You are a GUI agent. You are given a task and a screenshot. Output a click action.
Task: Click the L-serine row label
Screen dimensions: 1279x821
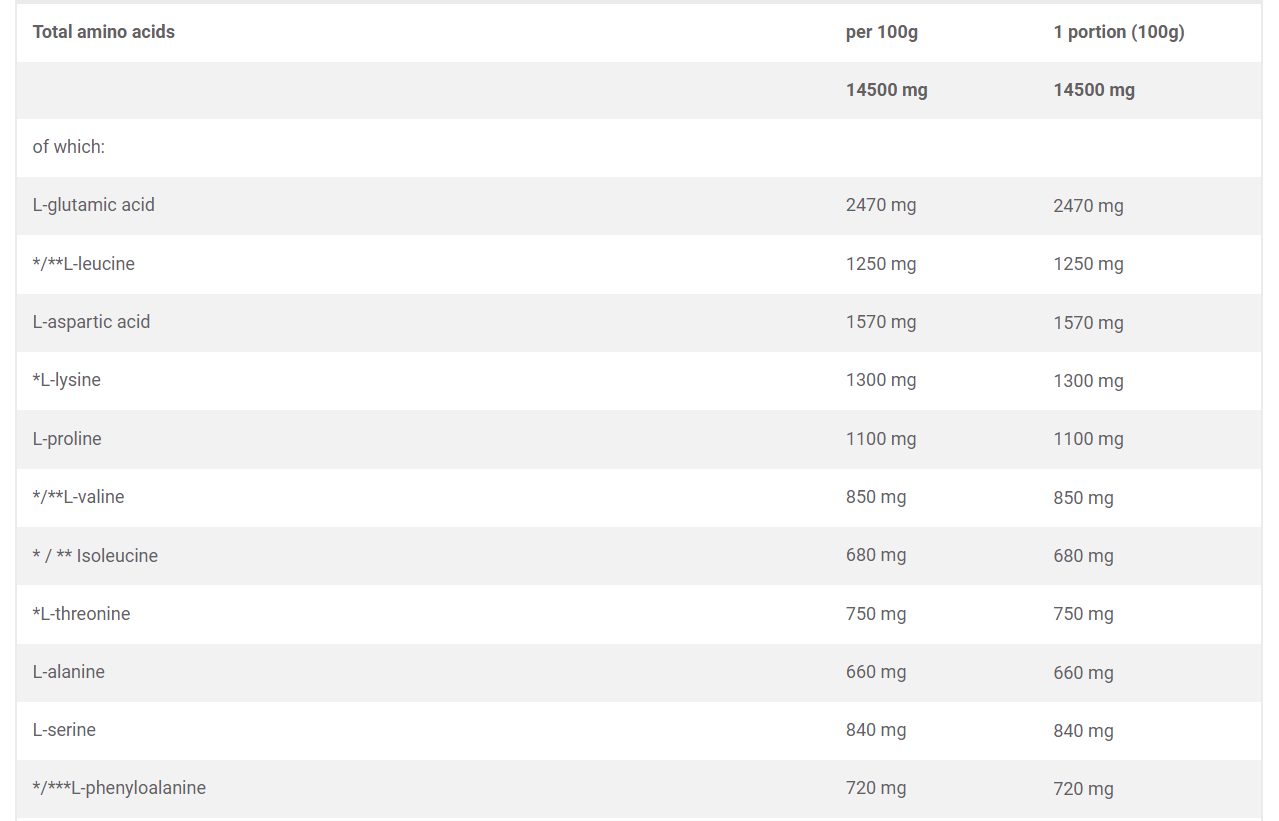tap(64, 730)
